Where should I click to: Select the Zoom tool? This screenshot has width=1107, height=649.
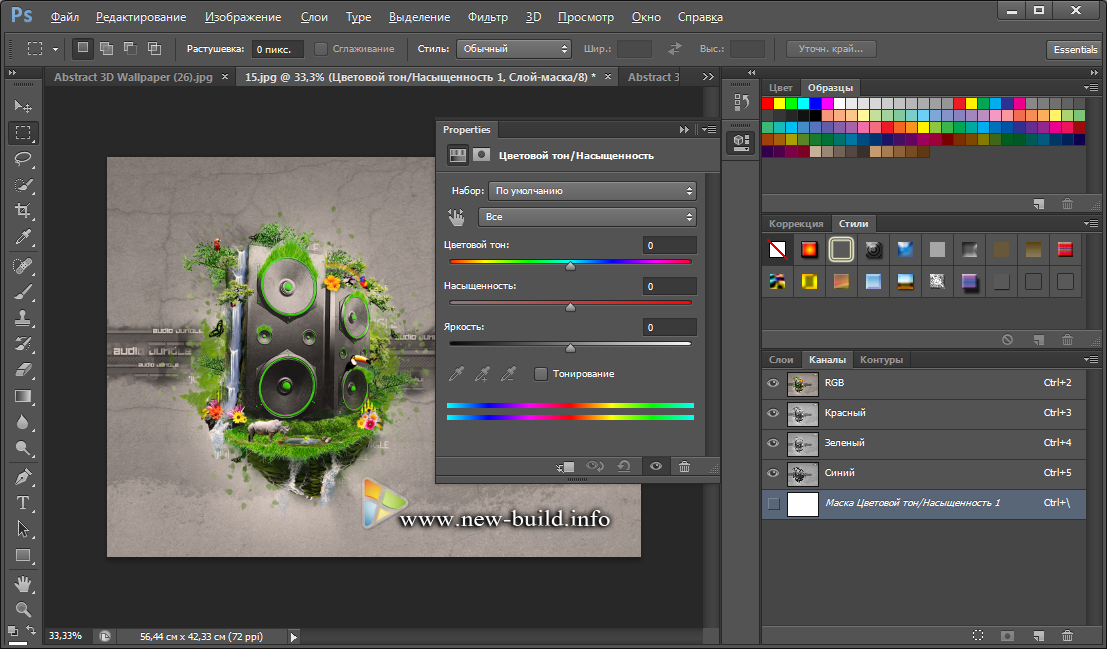pyautogui.click(x=23, y=608)
